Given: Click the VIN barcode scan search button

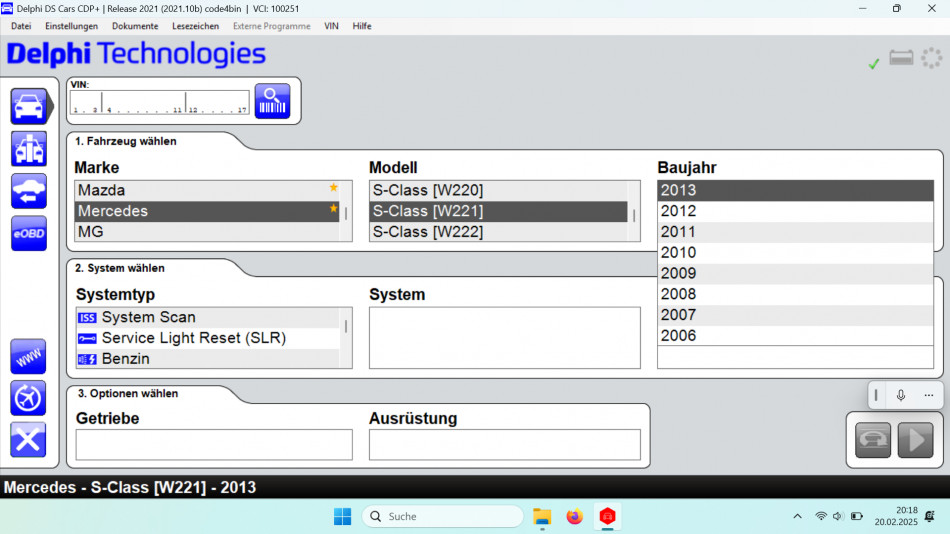Looking at the screenshot, I should point(272,101).
